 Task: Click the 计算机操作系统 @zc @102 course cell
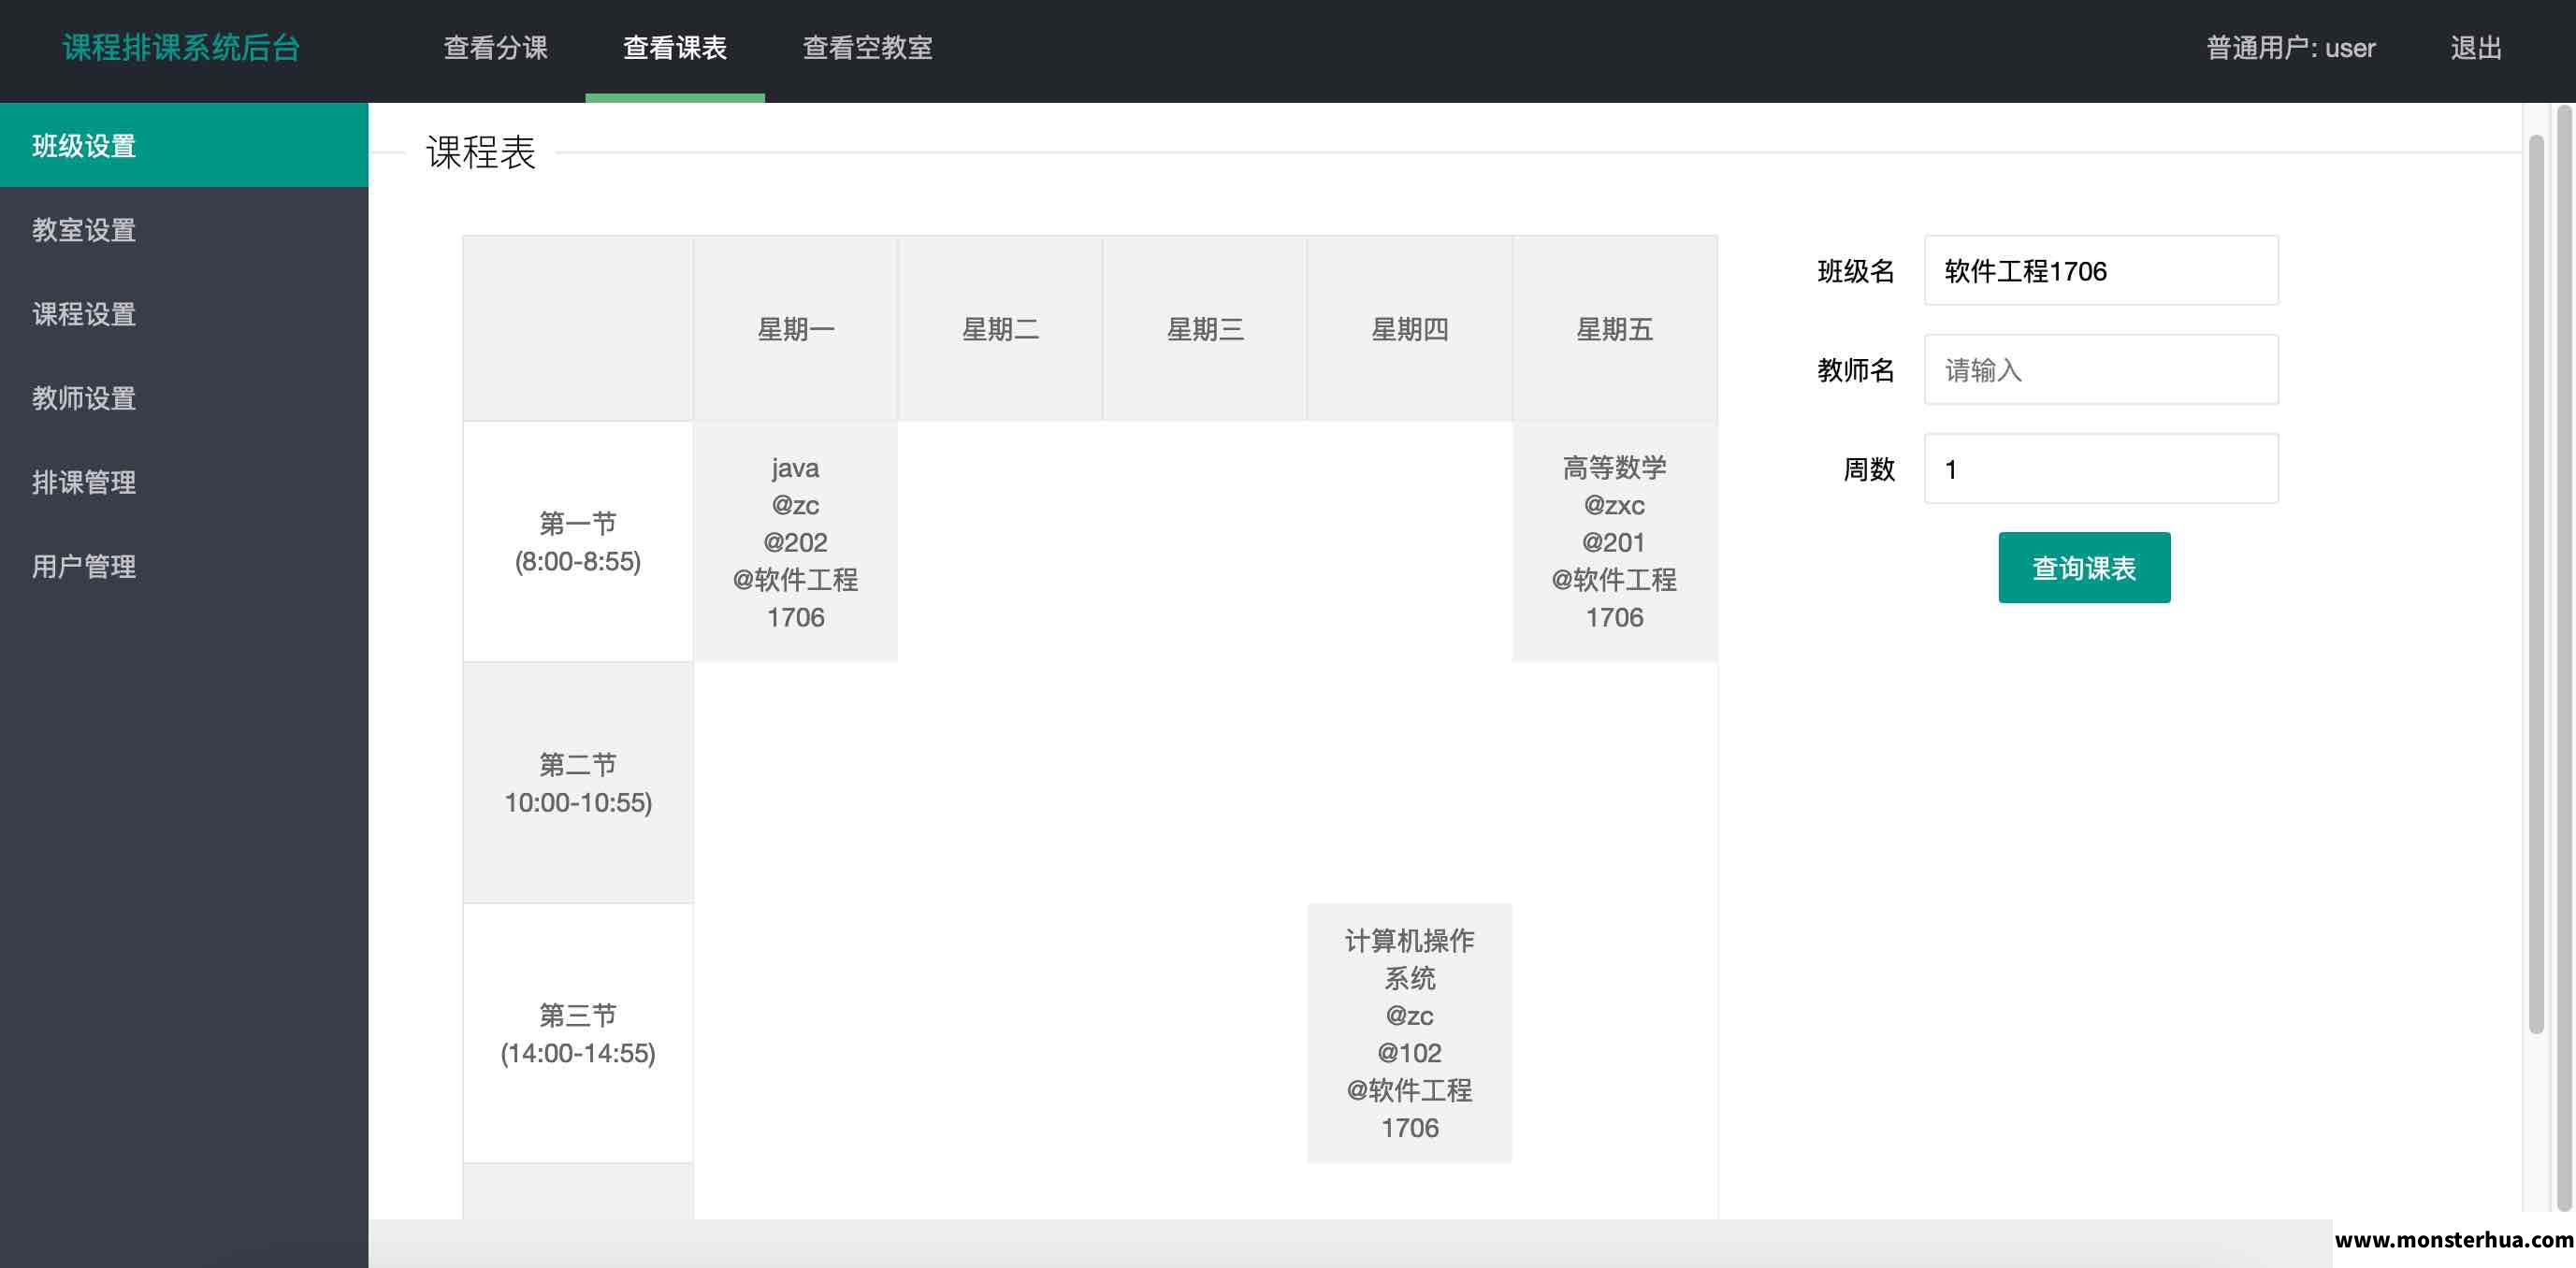tap(1409, 1033)
